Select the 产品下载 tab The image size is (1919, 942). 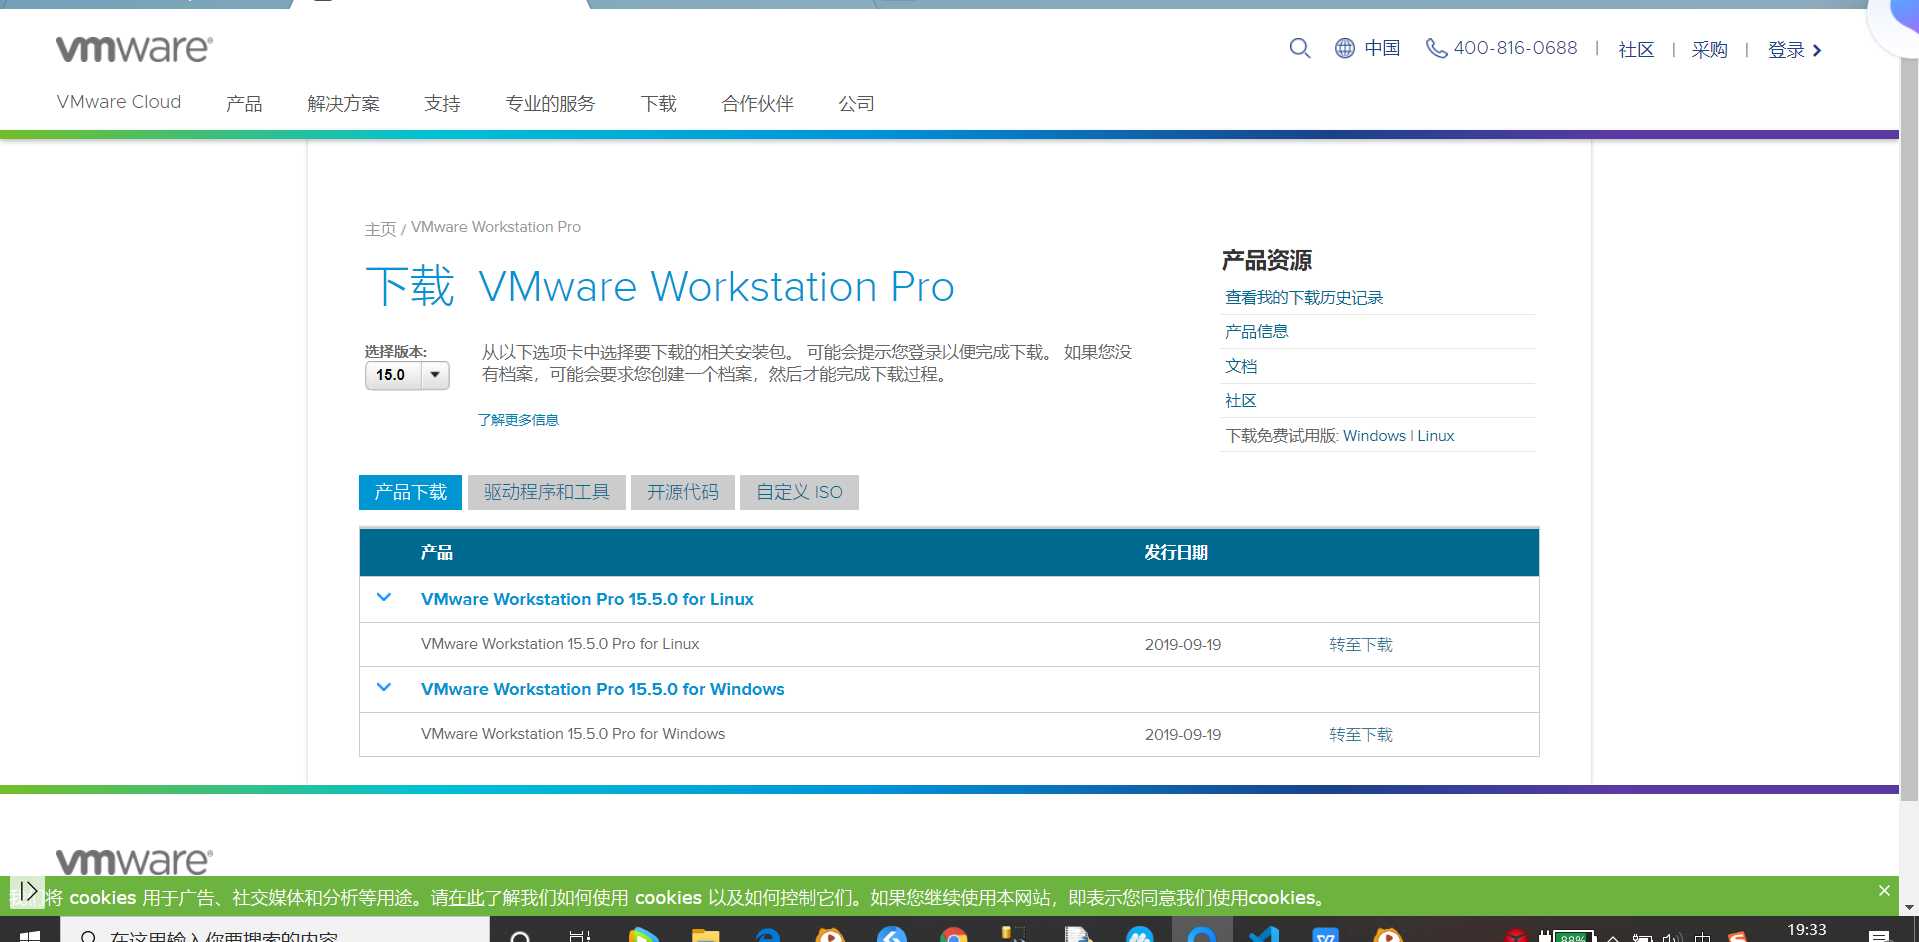pyautogui.click(x=410, y=492)
